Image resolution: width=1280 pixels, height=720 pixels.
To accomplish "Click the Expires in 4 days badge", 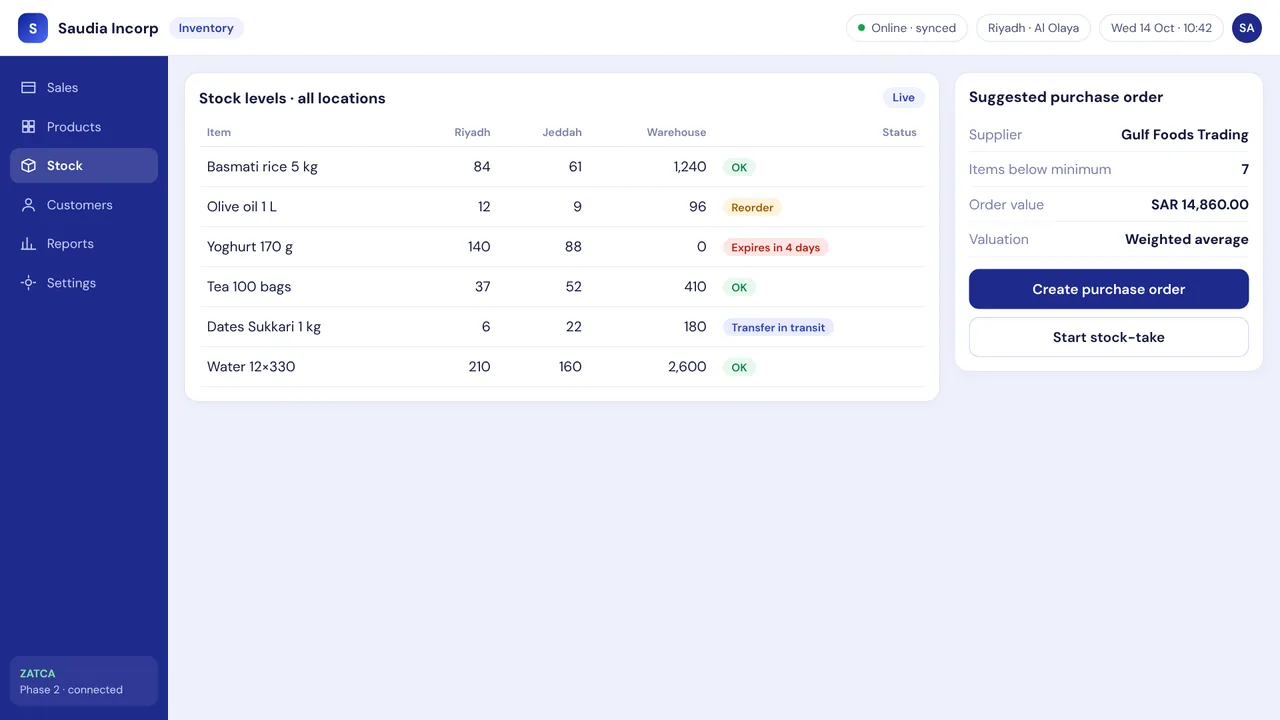I will tap(775, 248).
